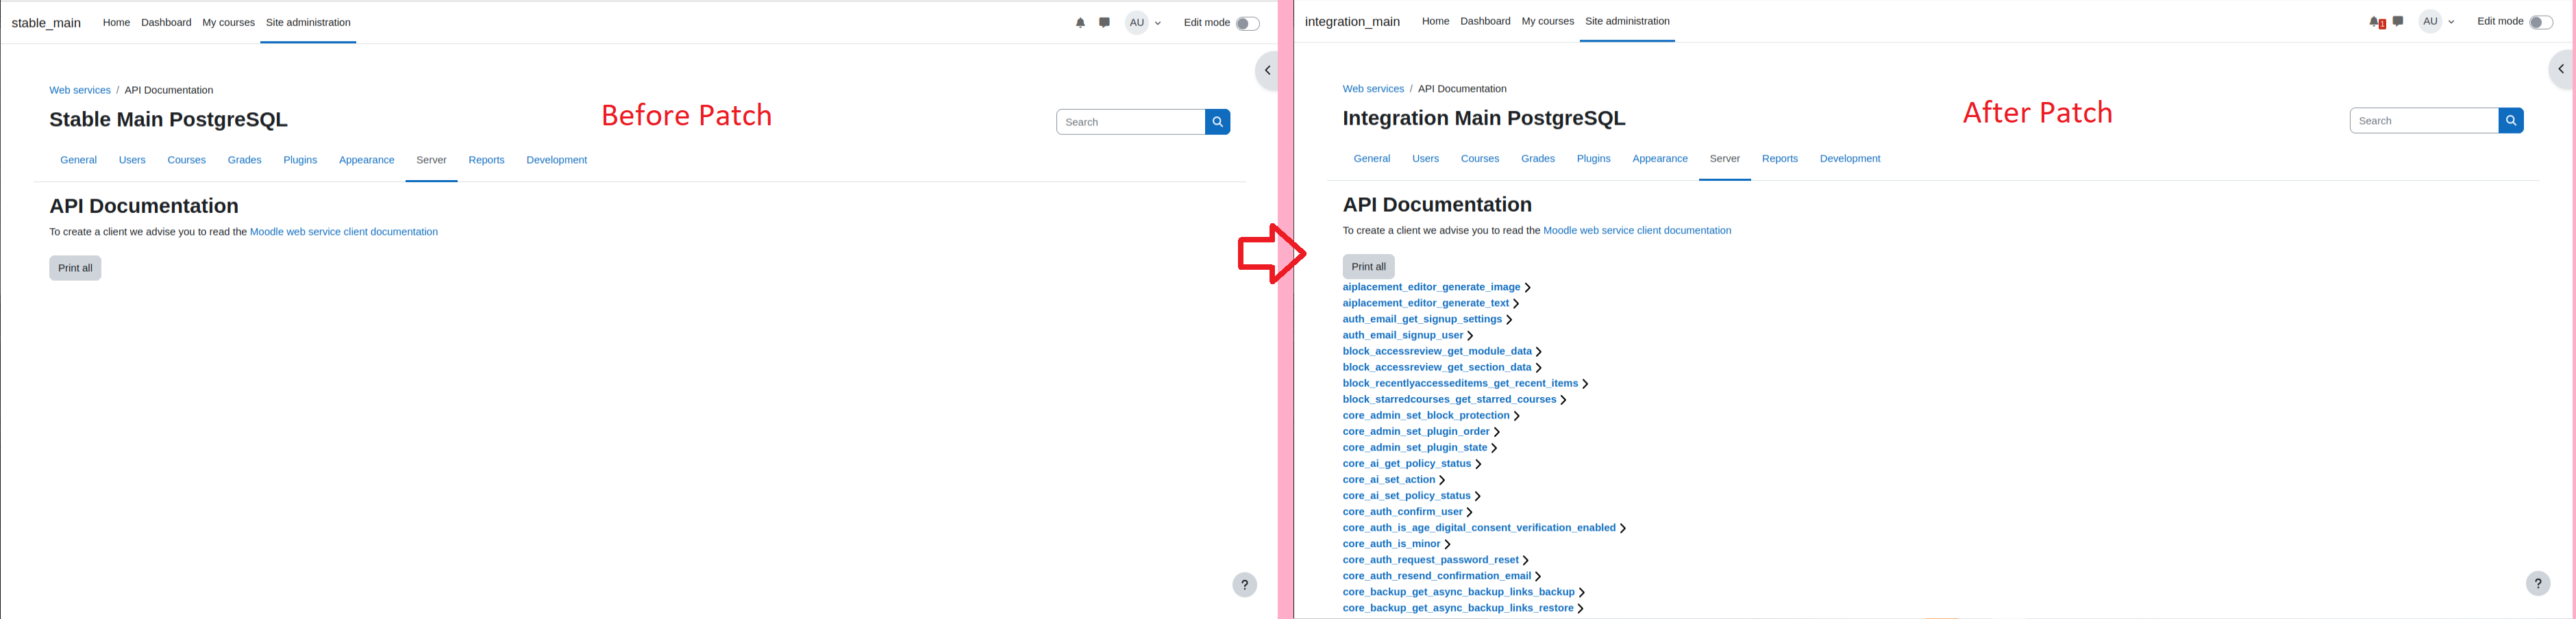Viewport: 2576px width, 619px height.
Task: Open Web services breadcrumb in integration_main
Action: 1373,89
